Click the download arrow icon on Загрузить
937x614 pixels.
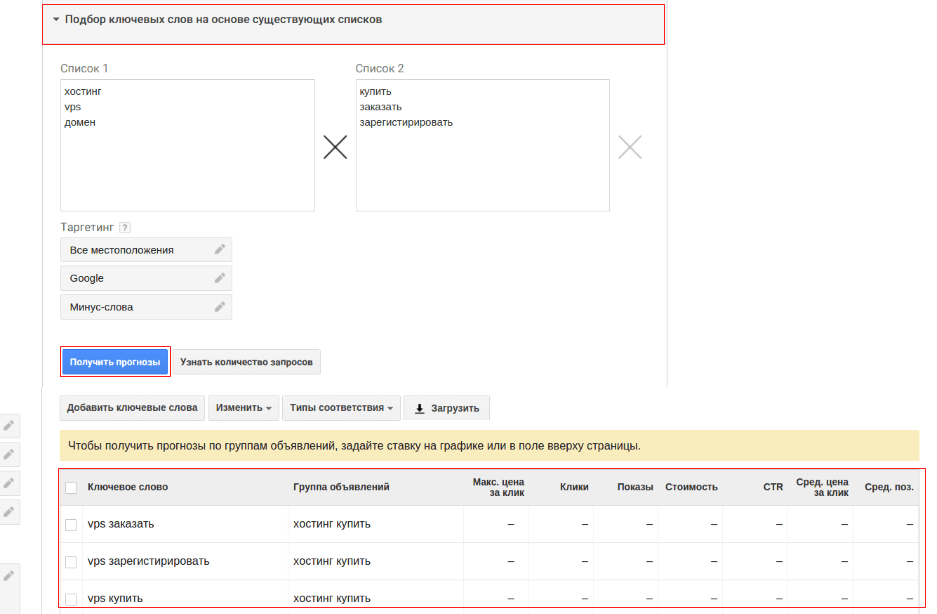coord(420,408)
